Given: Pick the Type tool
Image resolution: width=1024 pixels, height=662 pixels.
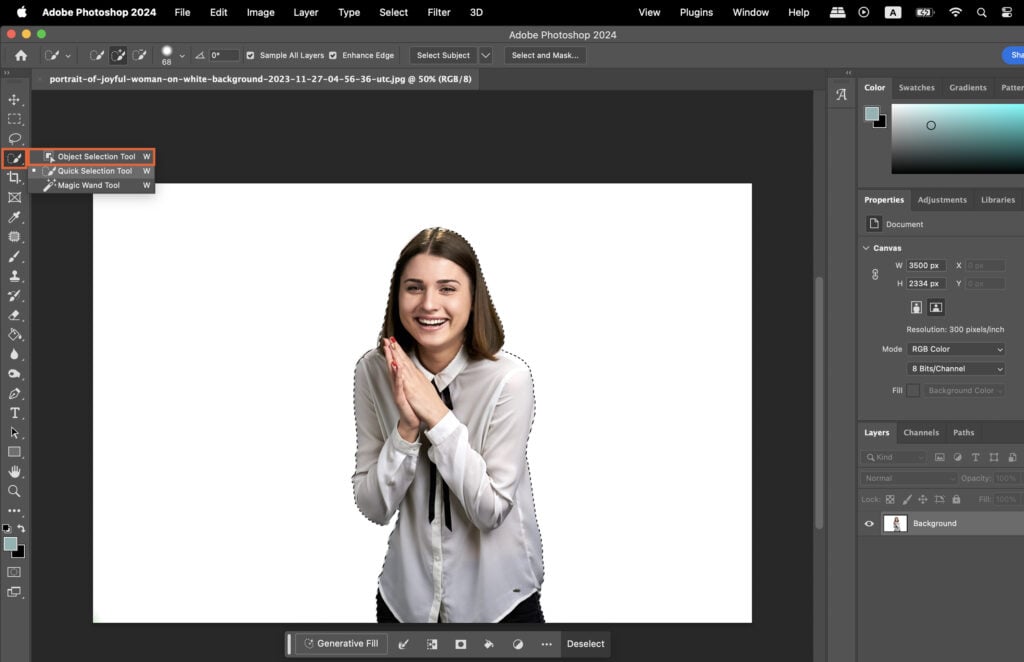Looking at the screenshot, I should (14, 413).
